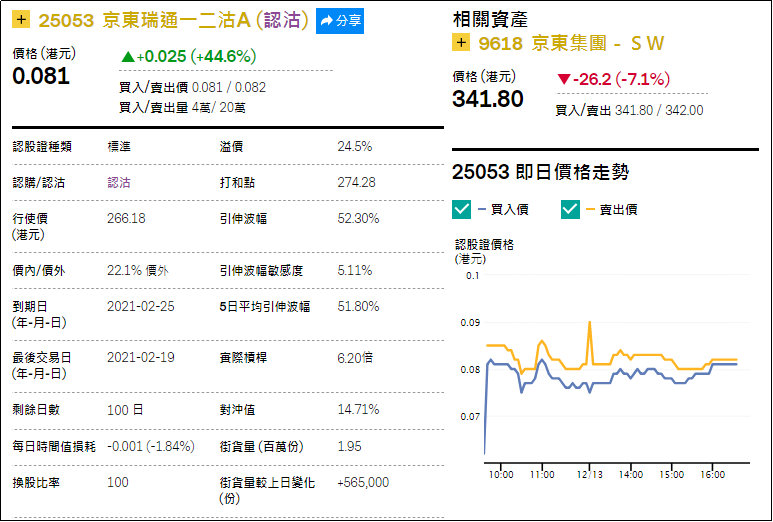This screenshot has height=522, width=773.
Task: Select 行使價 value 266.18
Action: pyautogui.click(x=126, y=218)
